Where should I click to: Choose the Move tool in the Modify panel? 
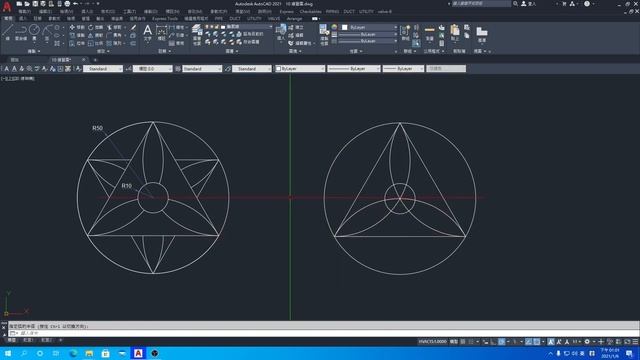(76, 27)
